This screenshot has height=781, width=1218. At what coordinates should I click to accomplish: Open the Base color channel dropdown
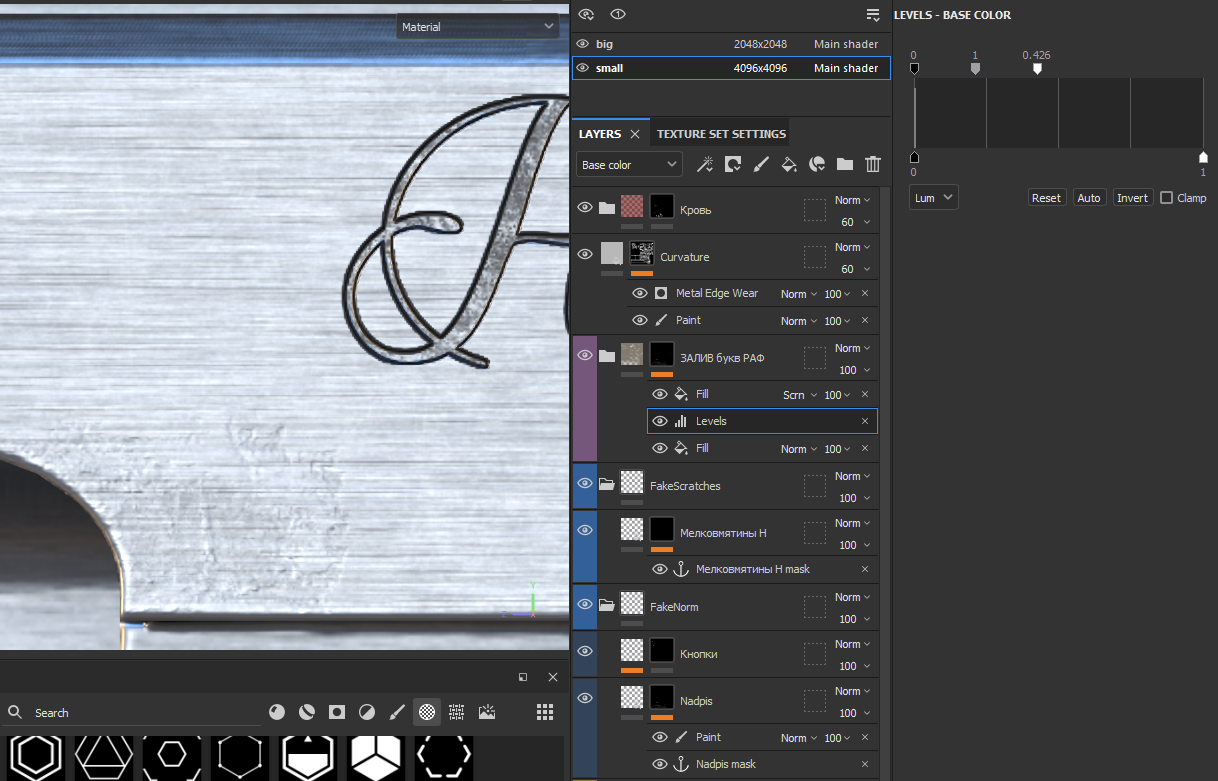coord(629,165)
